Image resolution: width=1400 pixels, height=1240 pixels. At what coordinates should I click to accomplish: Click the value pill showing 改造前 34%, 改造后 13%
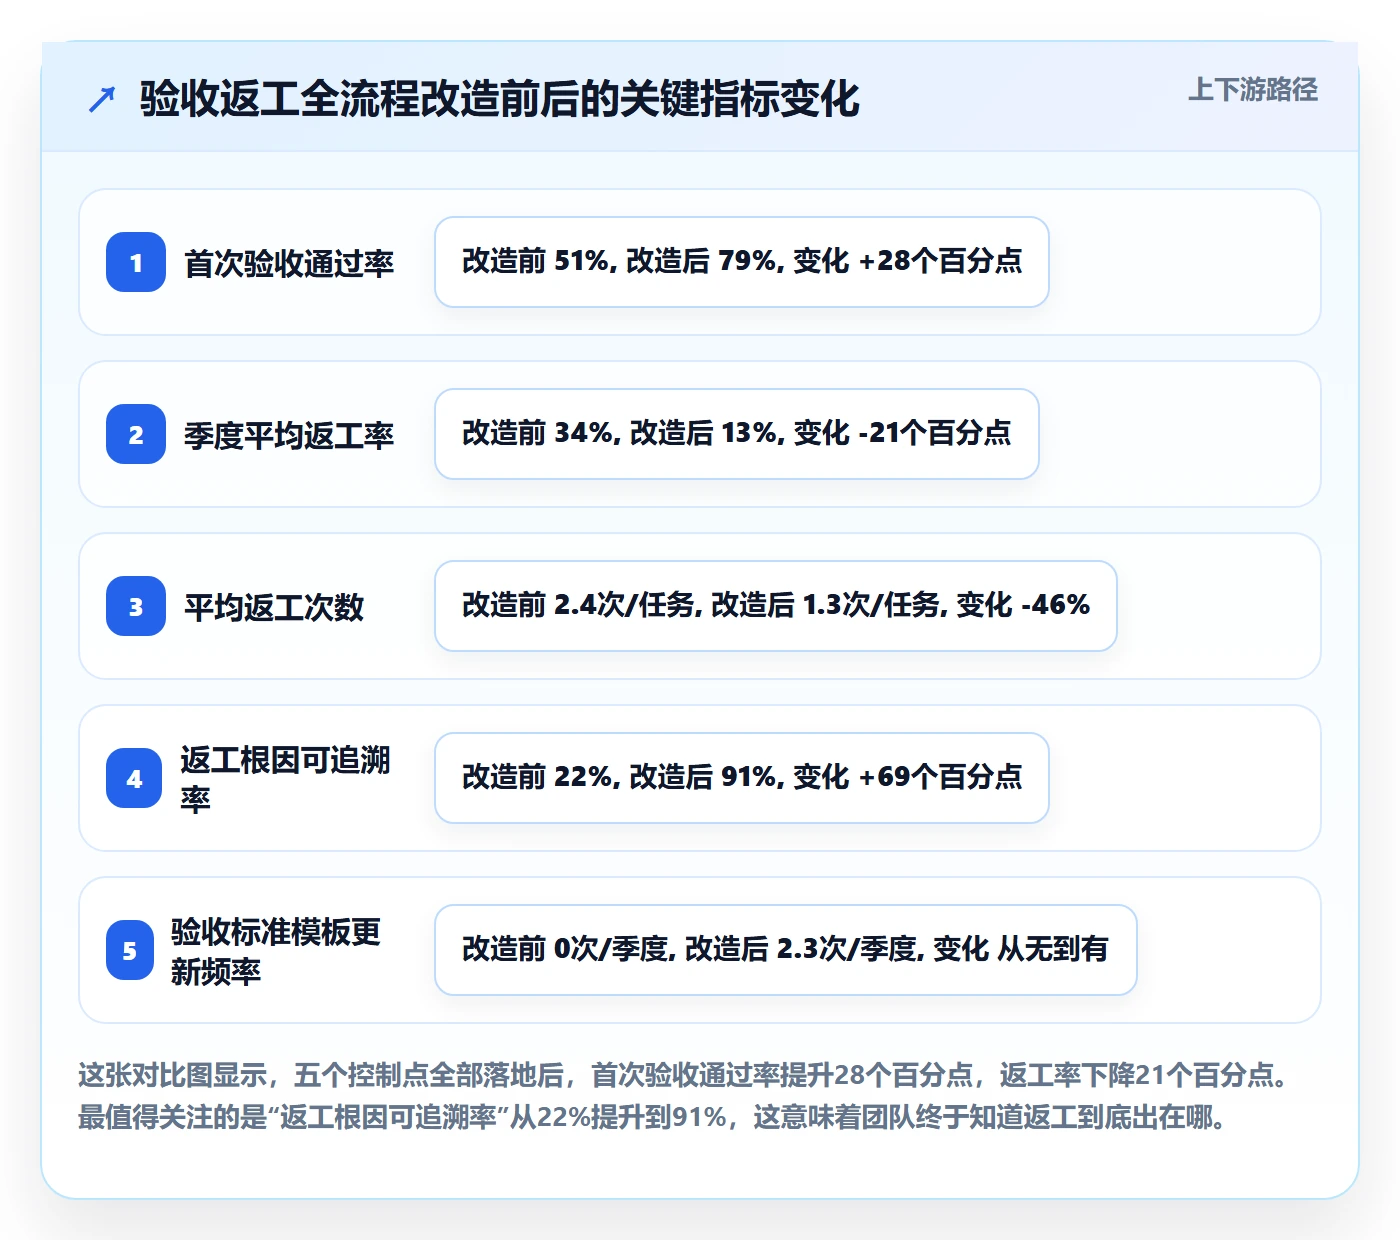(737, 434)
